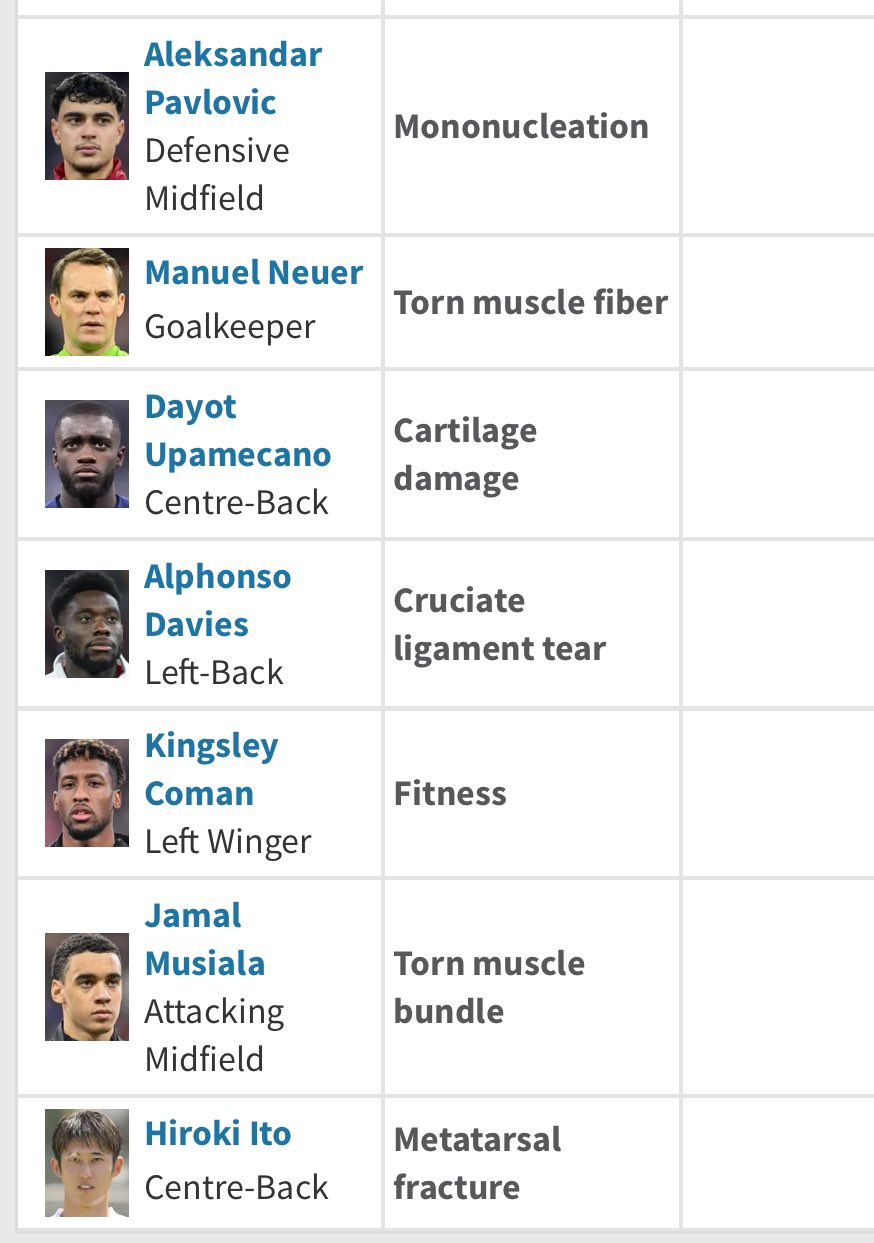
Task: Select the thumbnail beside Hiroki Ito
Action: pos(87,1162)
